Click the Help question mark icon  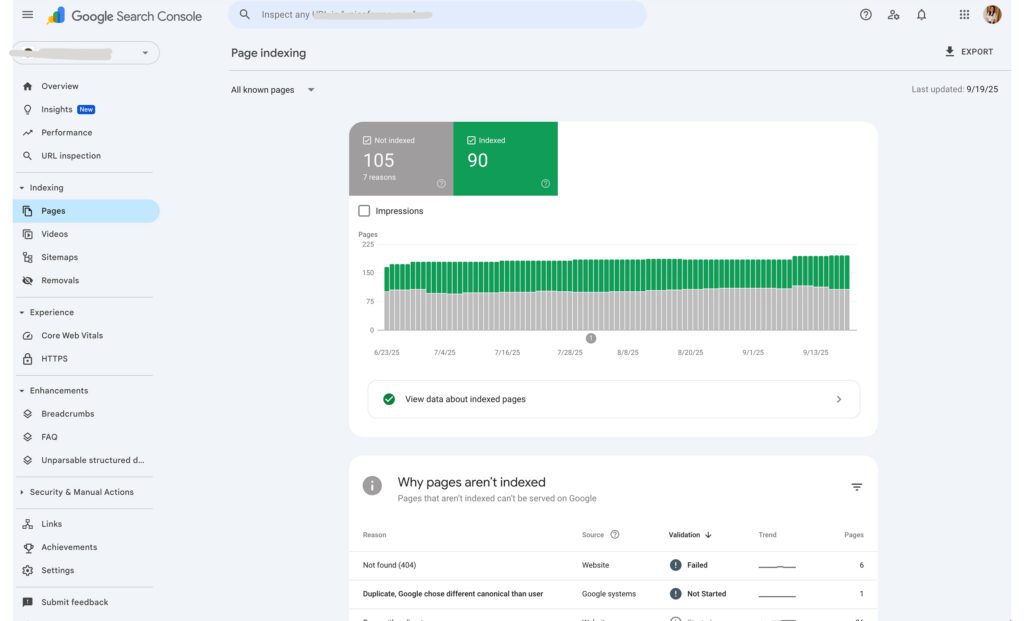(866, 15)
